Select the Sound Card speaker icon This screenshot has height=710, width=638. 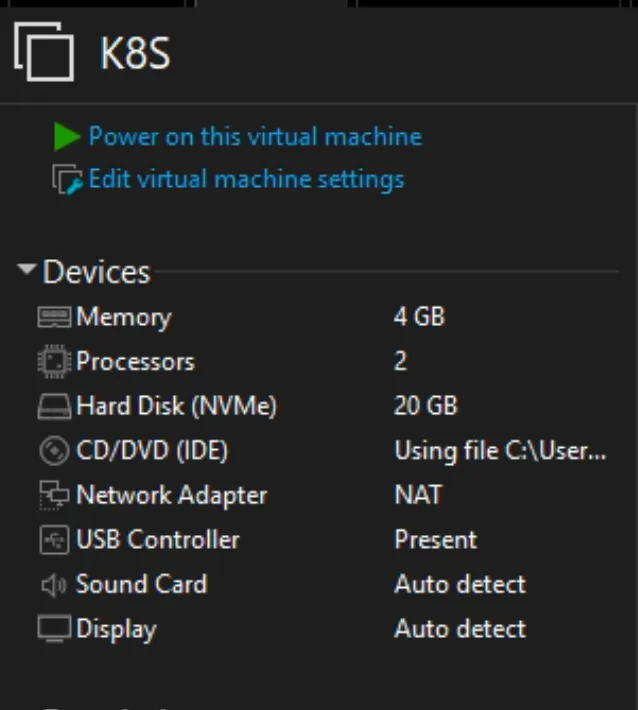click(53, 585)
